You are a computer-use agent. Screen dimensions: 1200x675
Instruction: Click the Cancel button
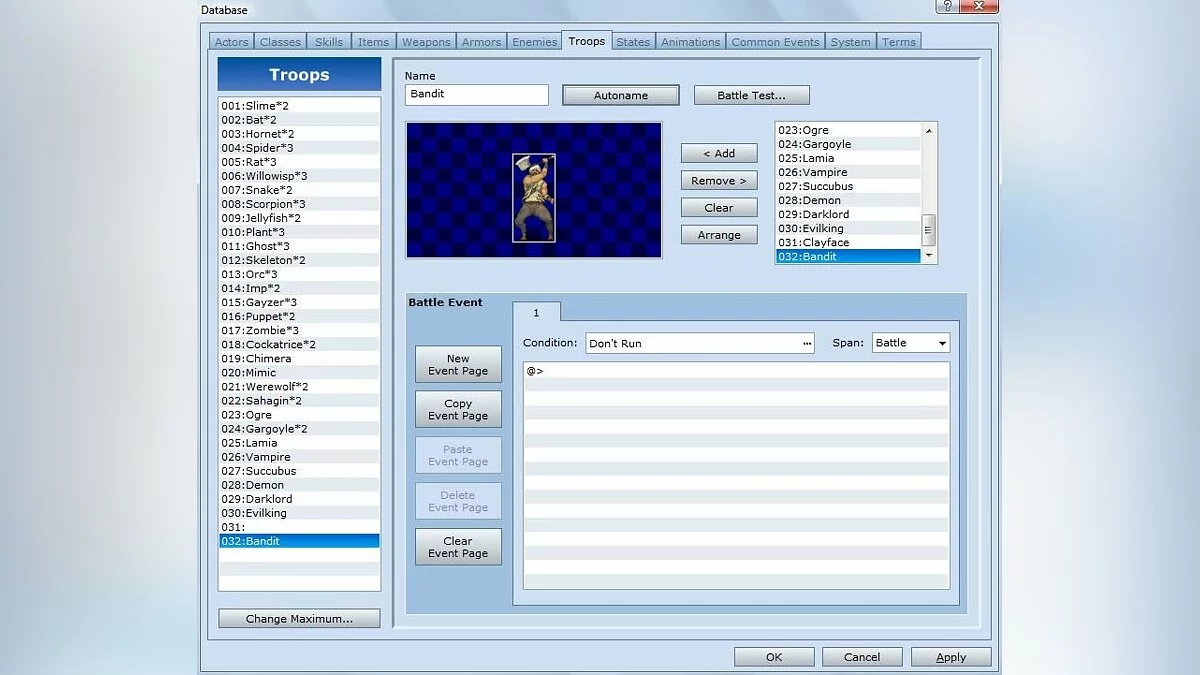pyautogui.click(x=862, y=657)
